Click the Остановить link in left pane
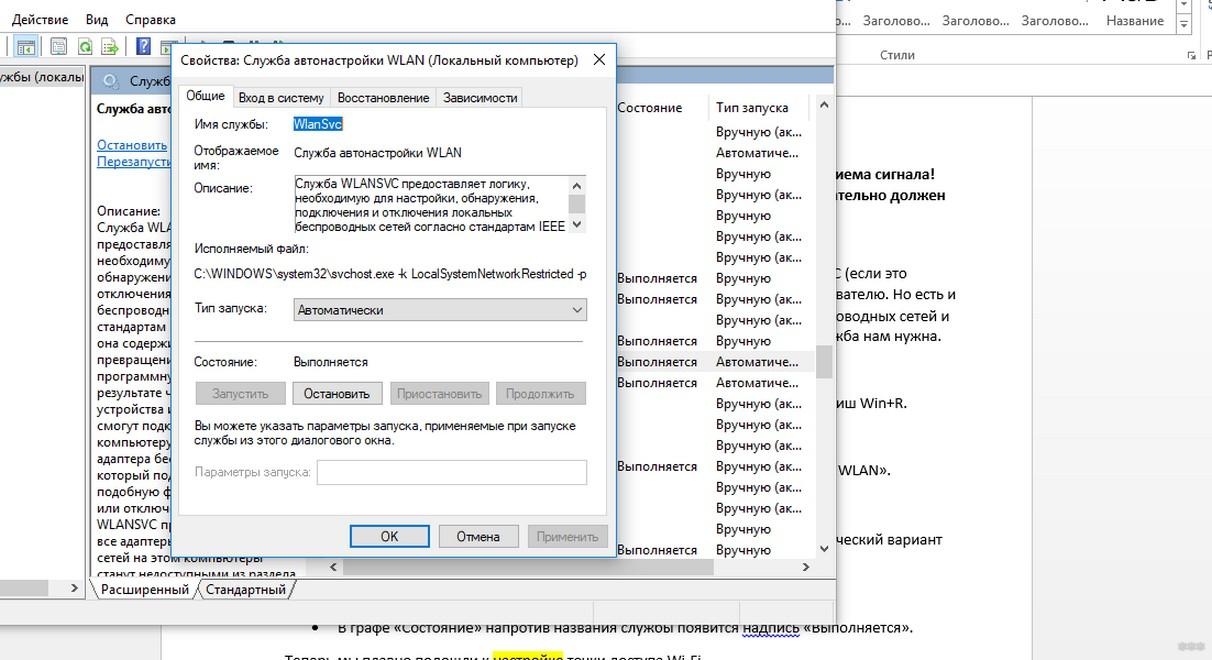 click(x=132, y=145)
